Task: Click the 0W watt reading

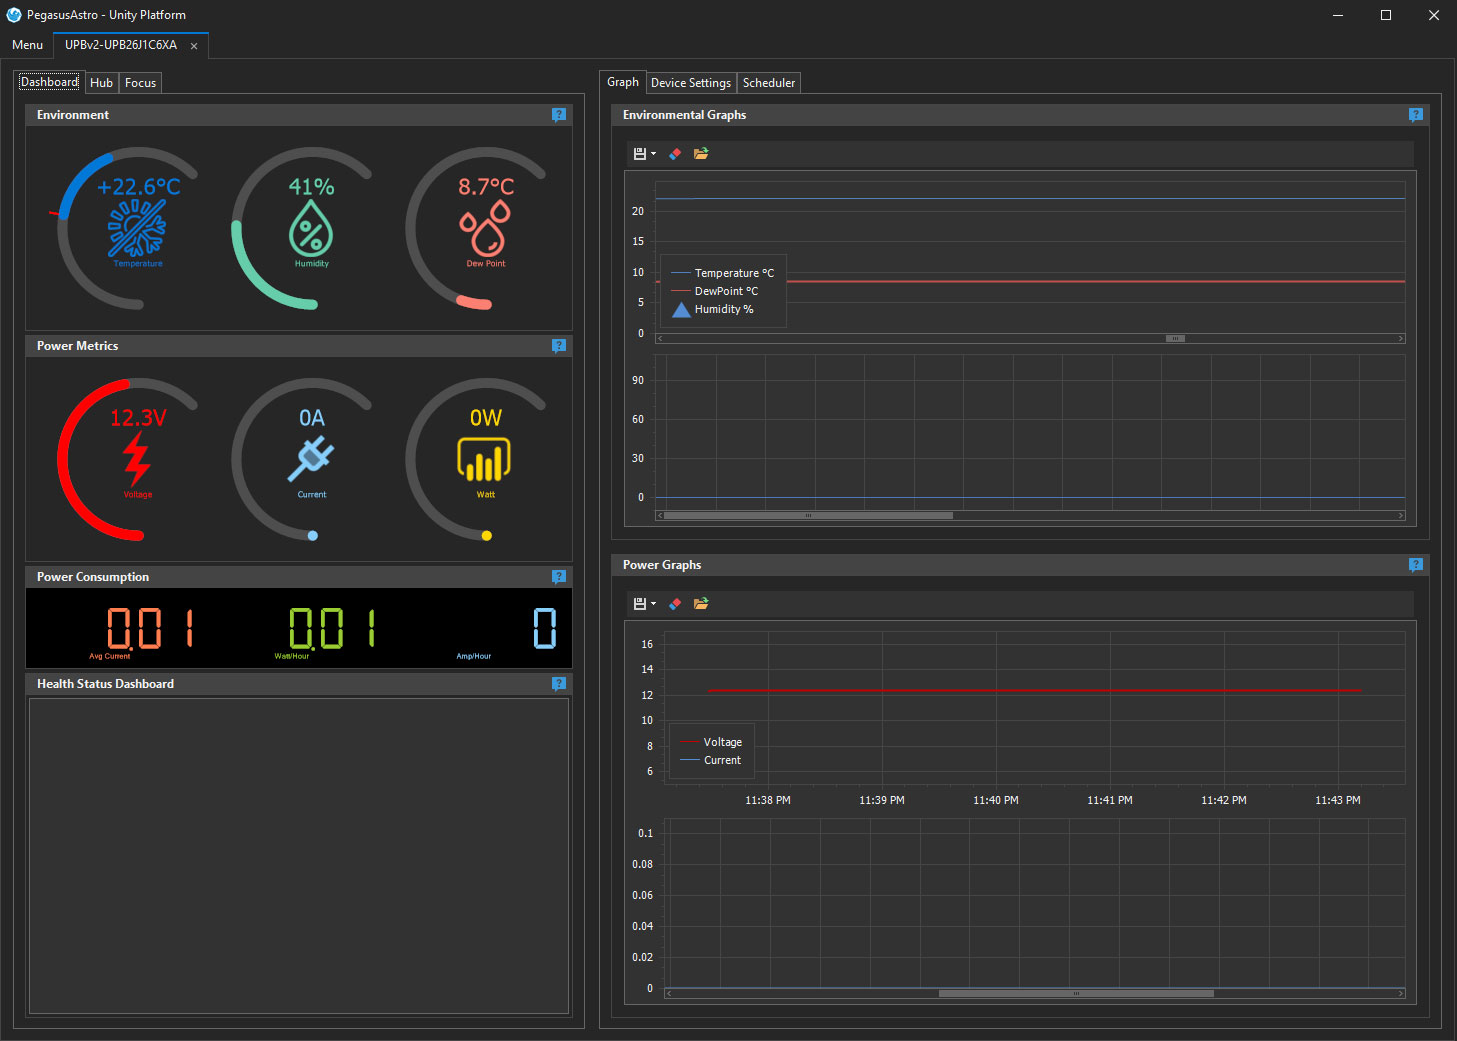Action: 486,418
